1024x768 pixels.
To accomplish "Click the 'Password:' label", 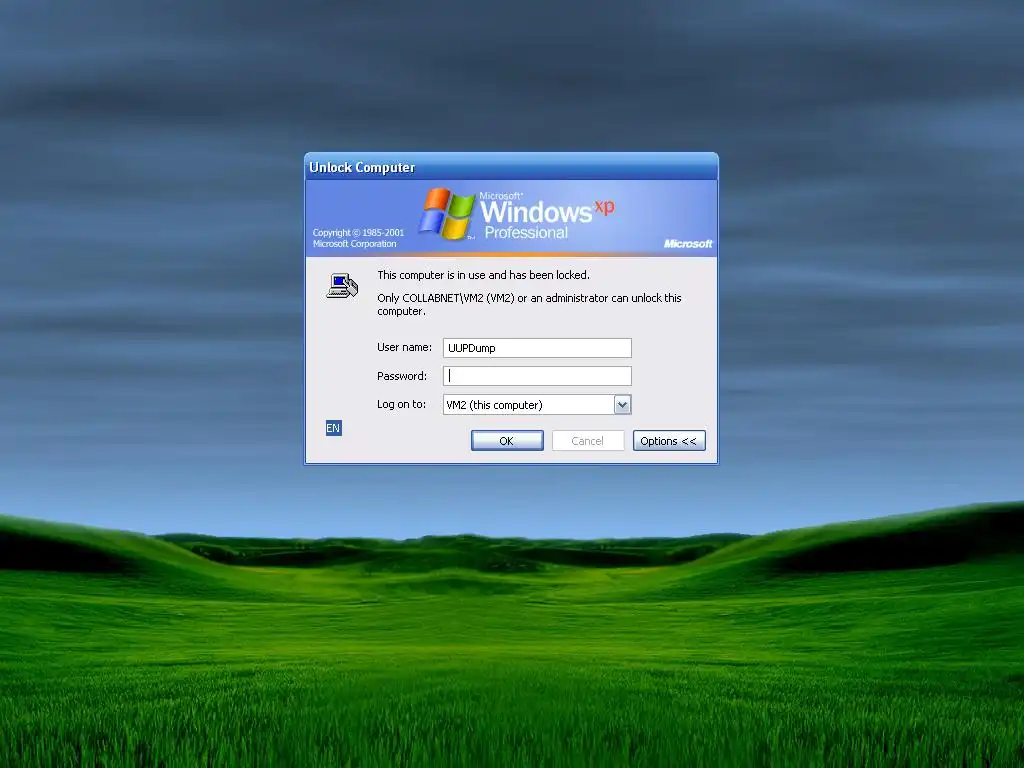I will (x=402, y=376).
